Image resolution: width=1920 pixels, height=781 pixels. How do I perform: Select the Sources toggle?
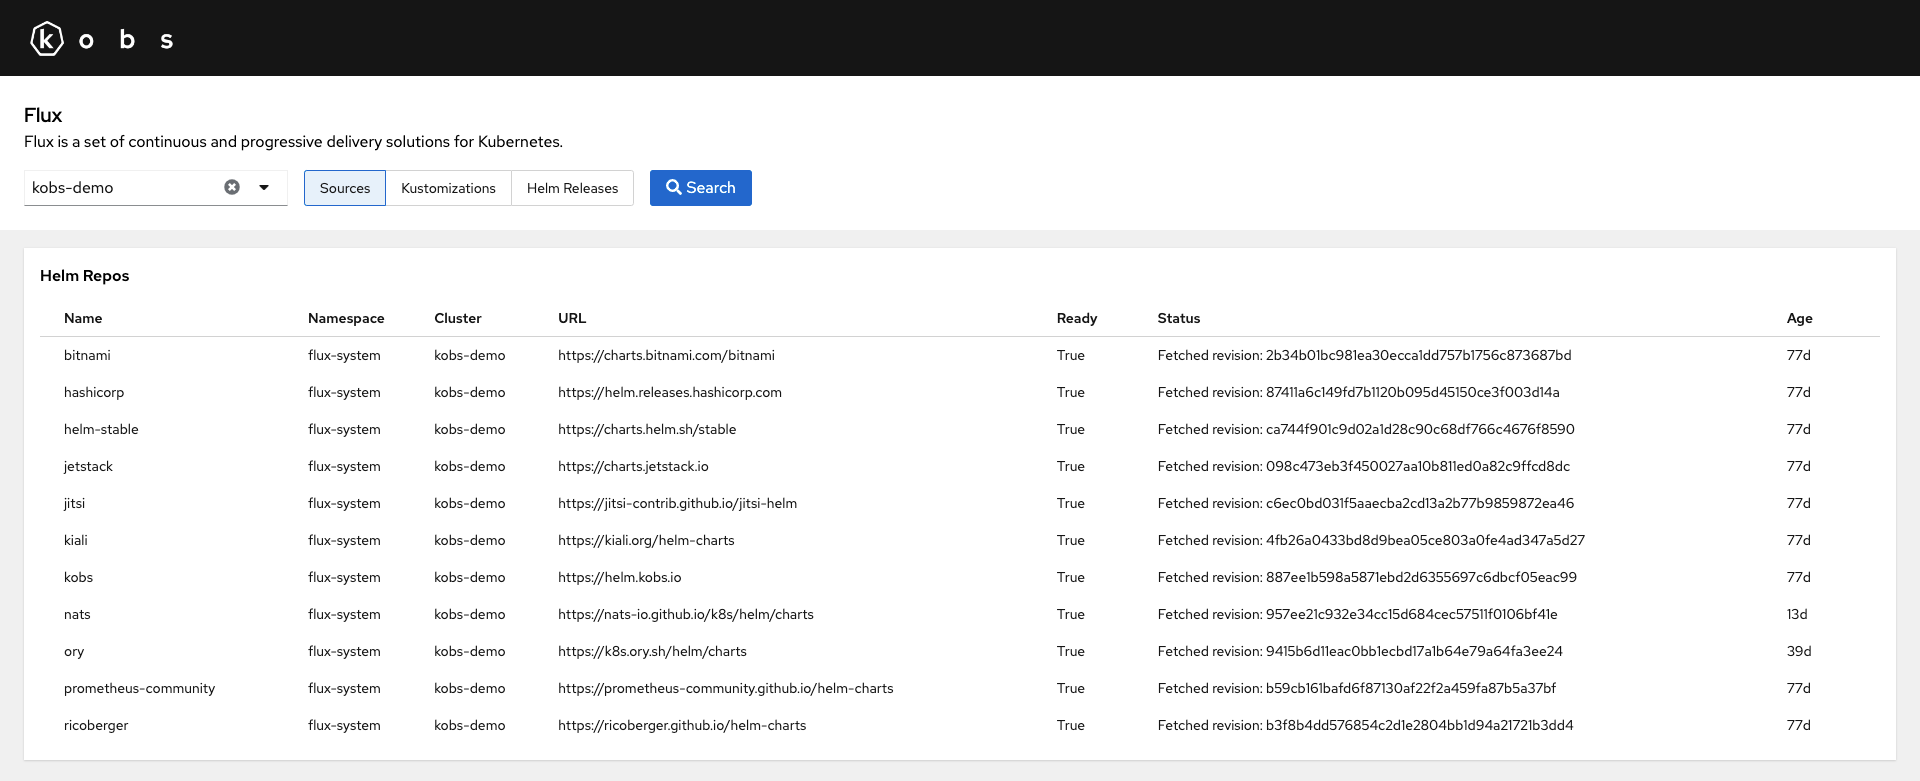[345, 188]
